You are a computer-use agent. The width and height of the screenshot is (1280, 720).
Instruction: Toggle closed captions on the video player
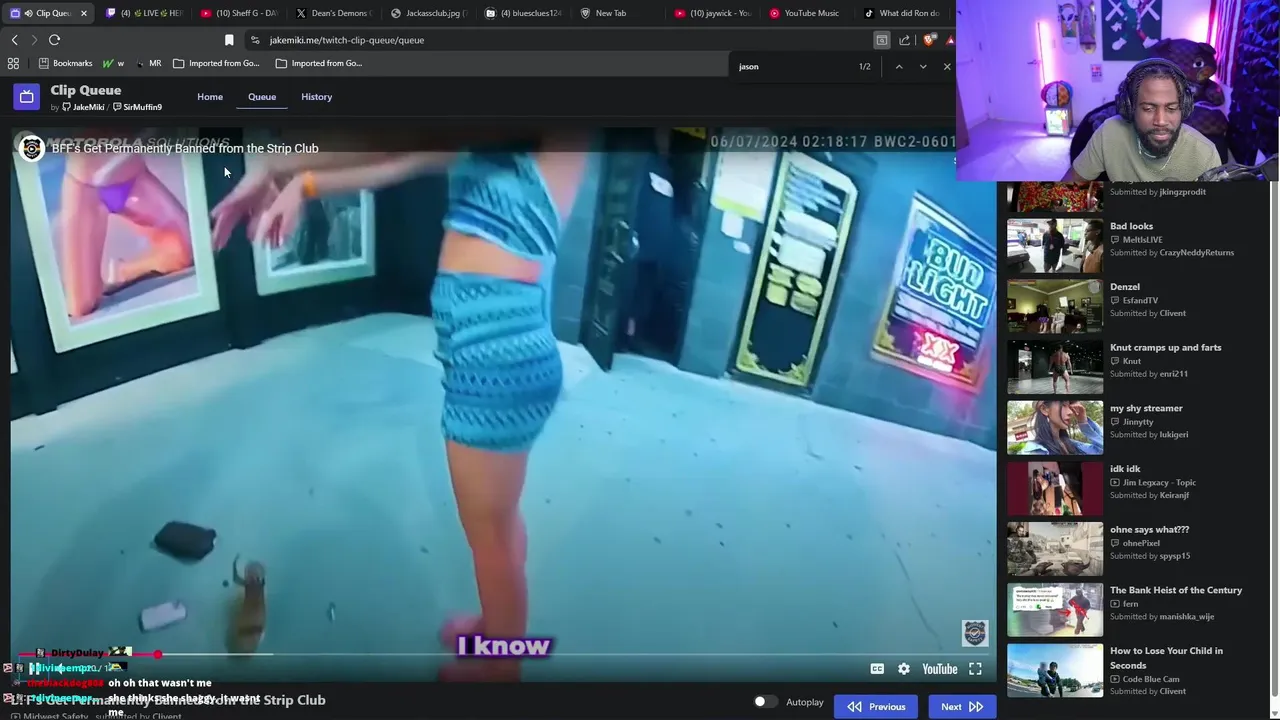(877, 669)
